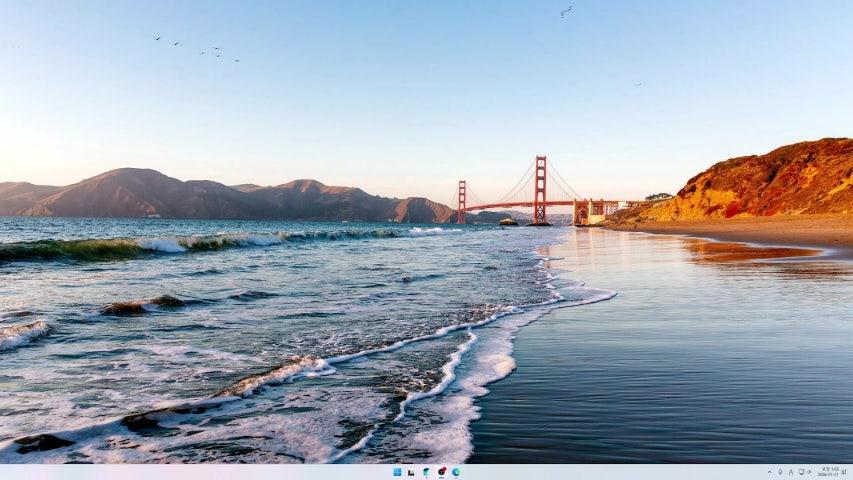Viewport: 853px width, 480px height.
Task: Open Task View from the taskbar
Action: tap(411, 472)
